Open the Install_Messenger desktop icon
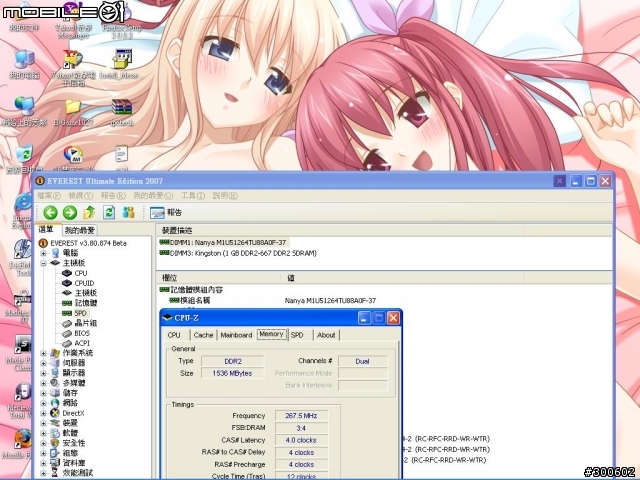 (x=120, y=64)
